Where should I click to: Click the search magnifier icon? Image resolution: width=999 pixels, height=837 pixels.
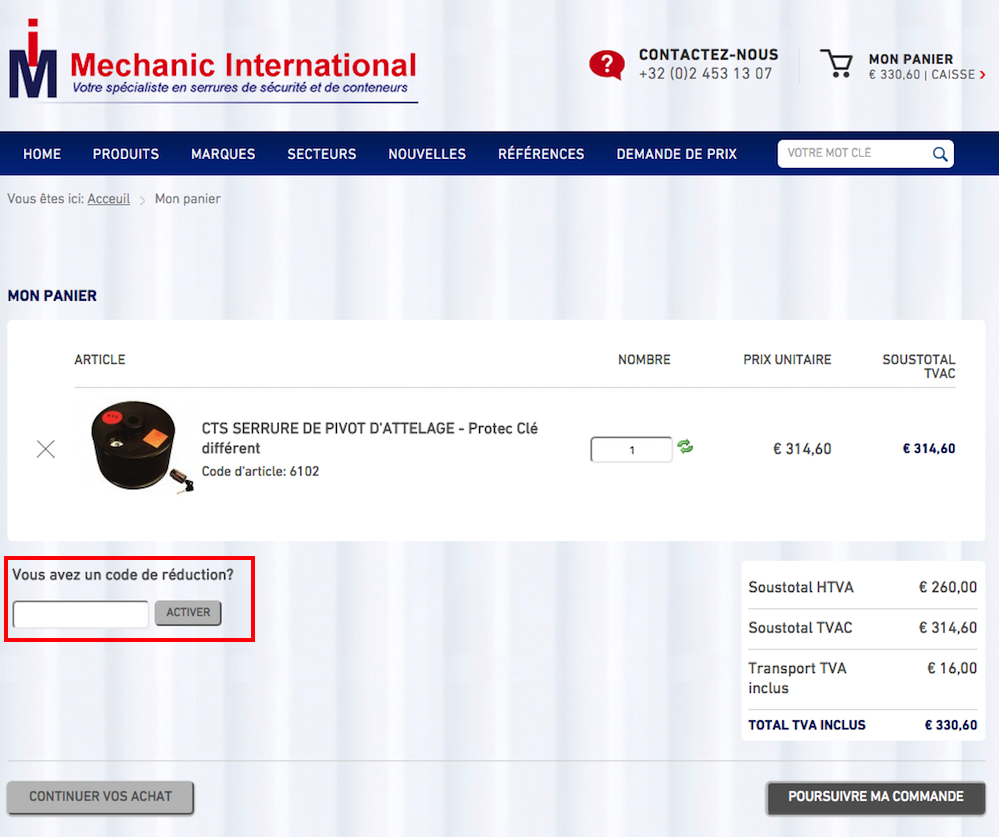(x=940, y=154)
